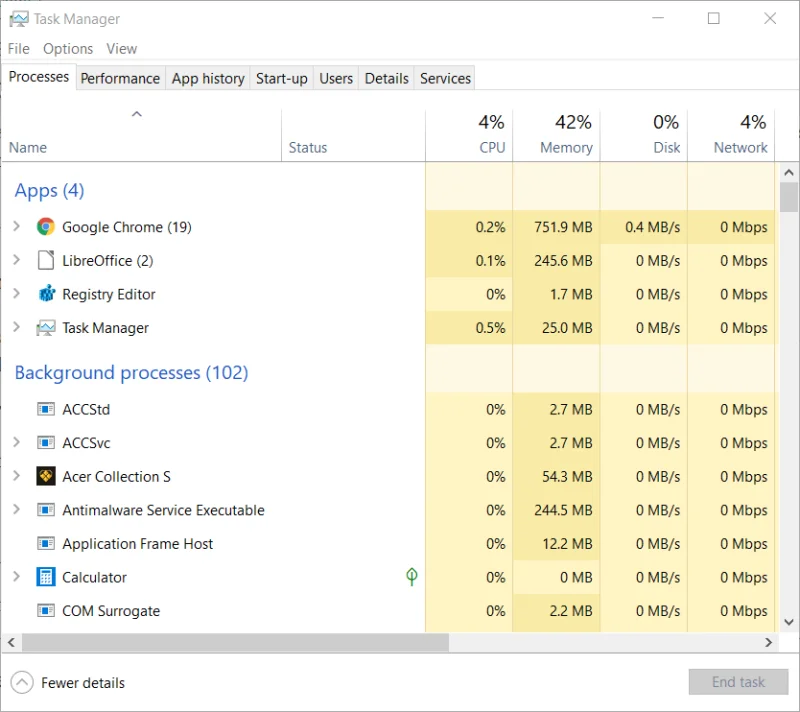800x712 pixels.
Task: Click the Fewer details link
Action: (83, 683)
